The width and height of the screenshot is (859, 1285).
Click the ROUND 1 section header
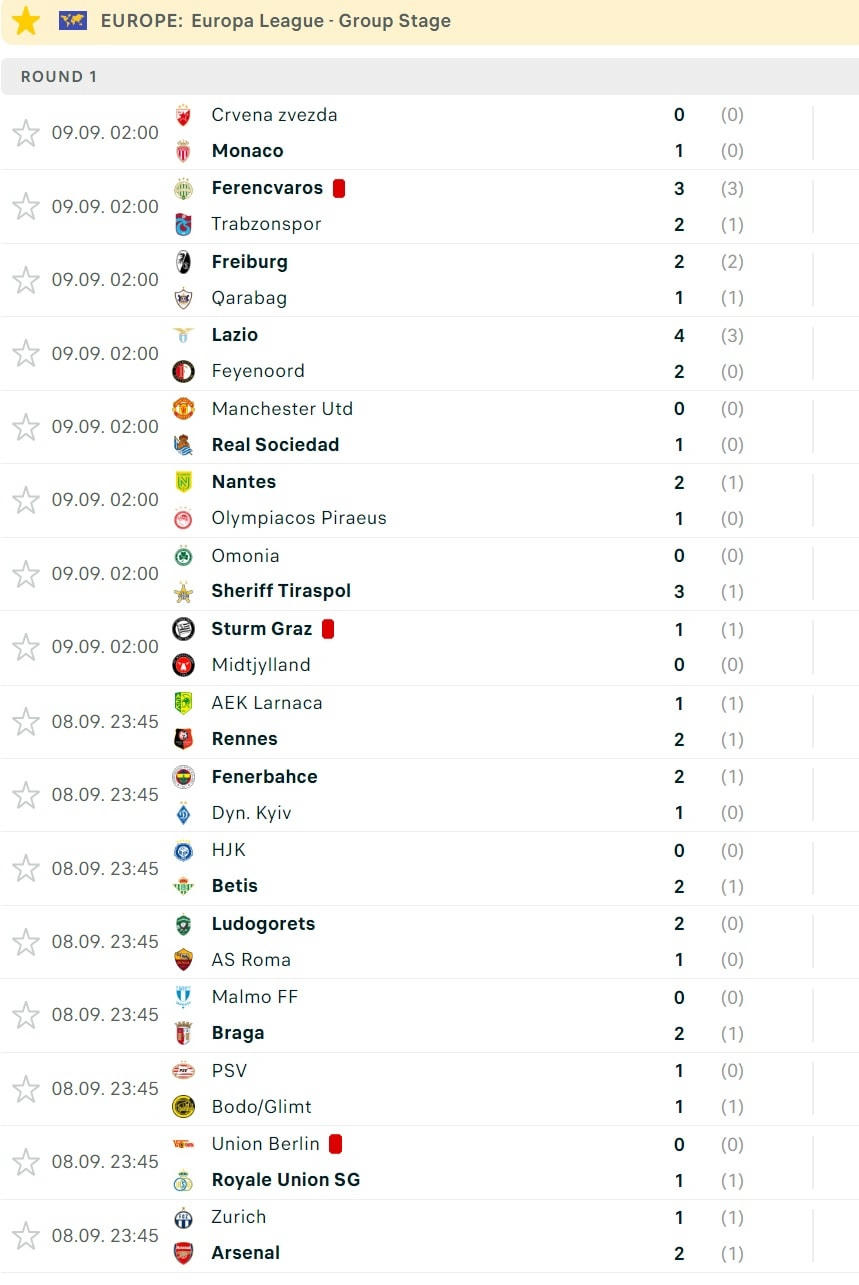coord(59,77)
